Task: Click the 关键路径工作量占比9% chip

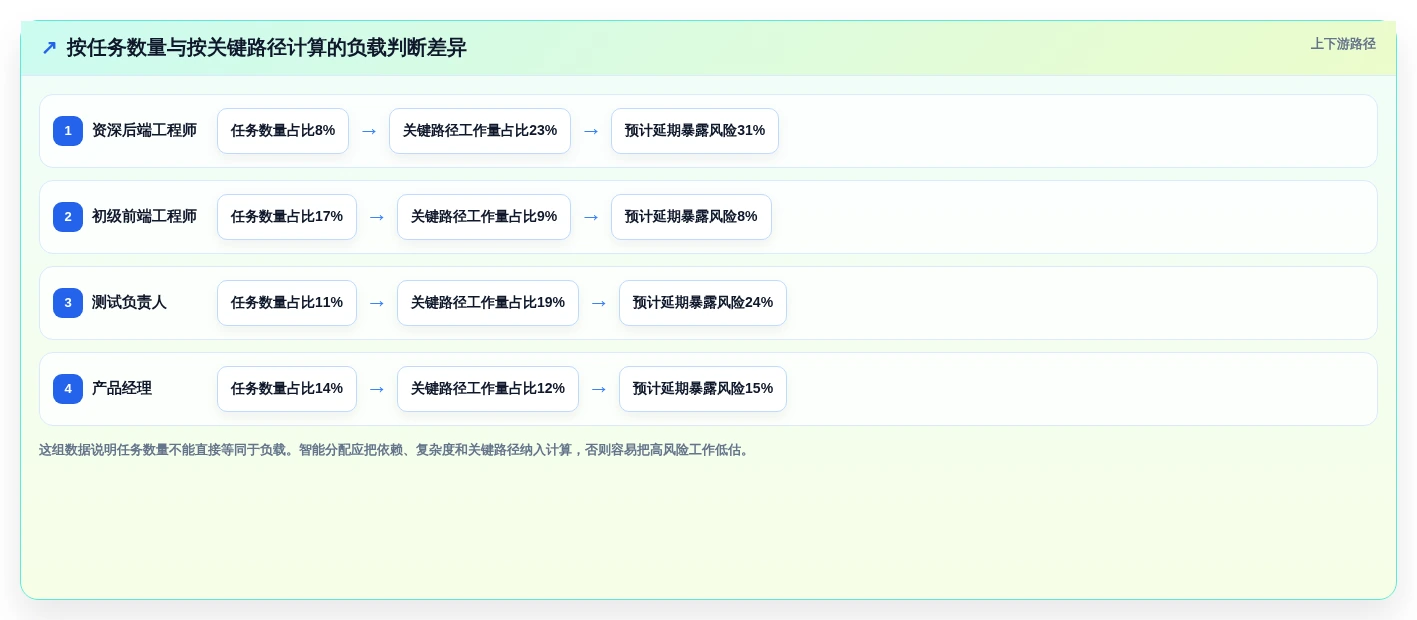Action: point(484,217)
